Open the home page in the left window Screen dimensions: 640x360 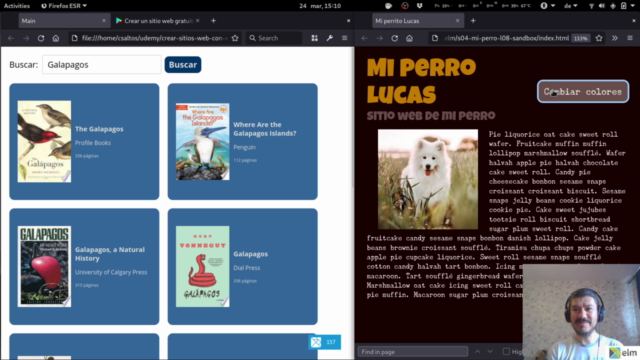tap(56, 38)
